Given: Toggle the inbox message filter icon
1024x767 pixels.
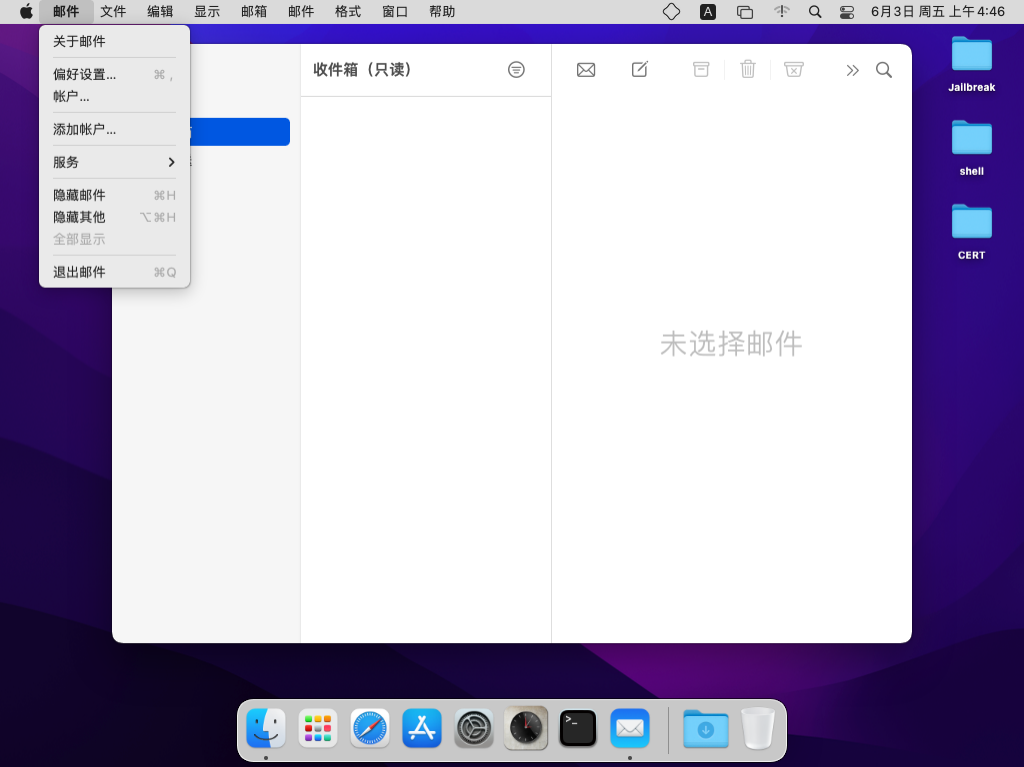Looking at the screenshot, I should [516, 69].
